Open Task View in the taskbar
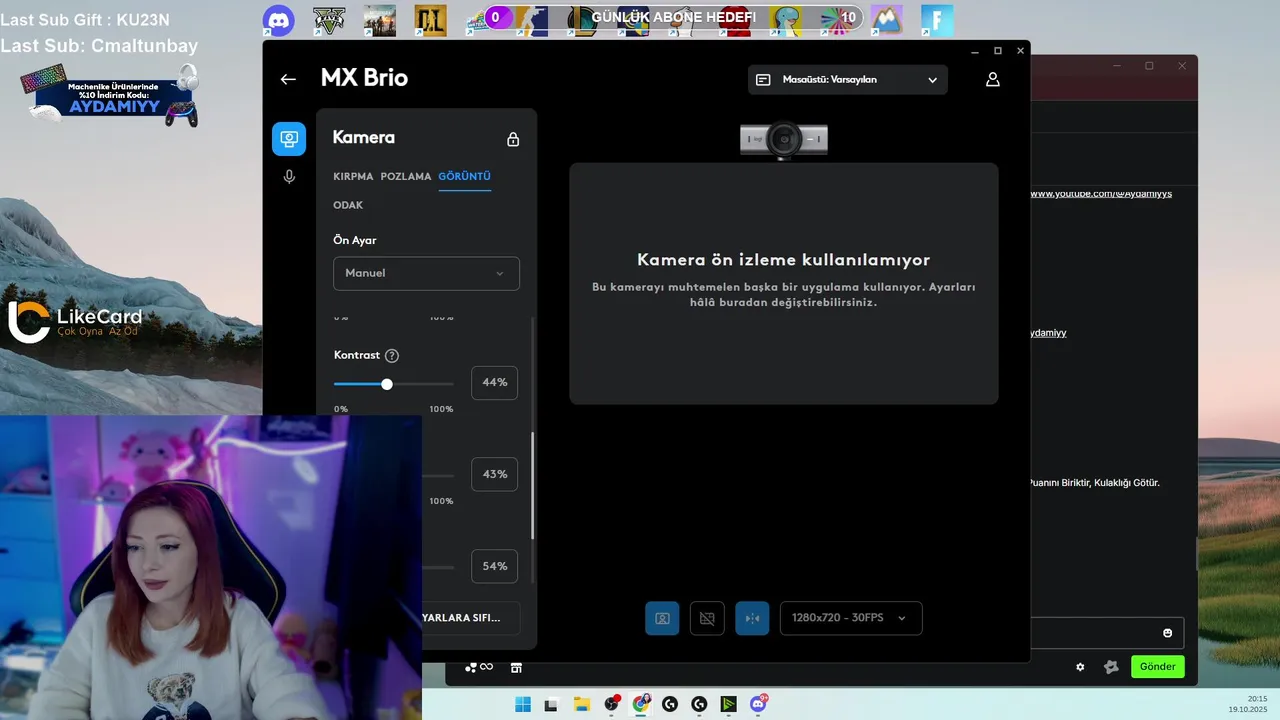Viewport: 1280px width, 720px height. (551, 704)
